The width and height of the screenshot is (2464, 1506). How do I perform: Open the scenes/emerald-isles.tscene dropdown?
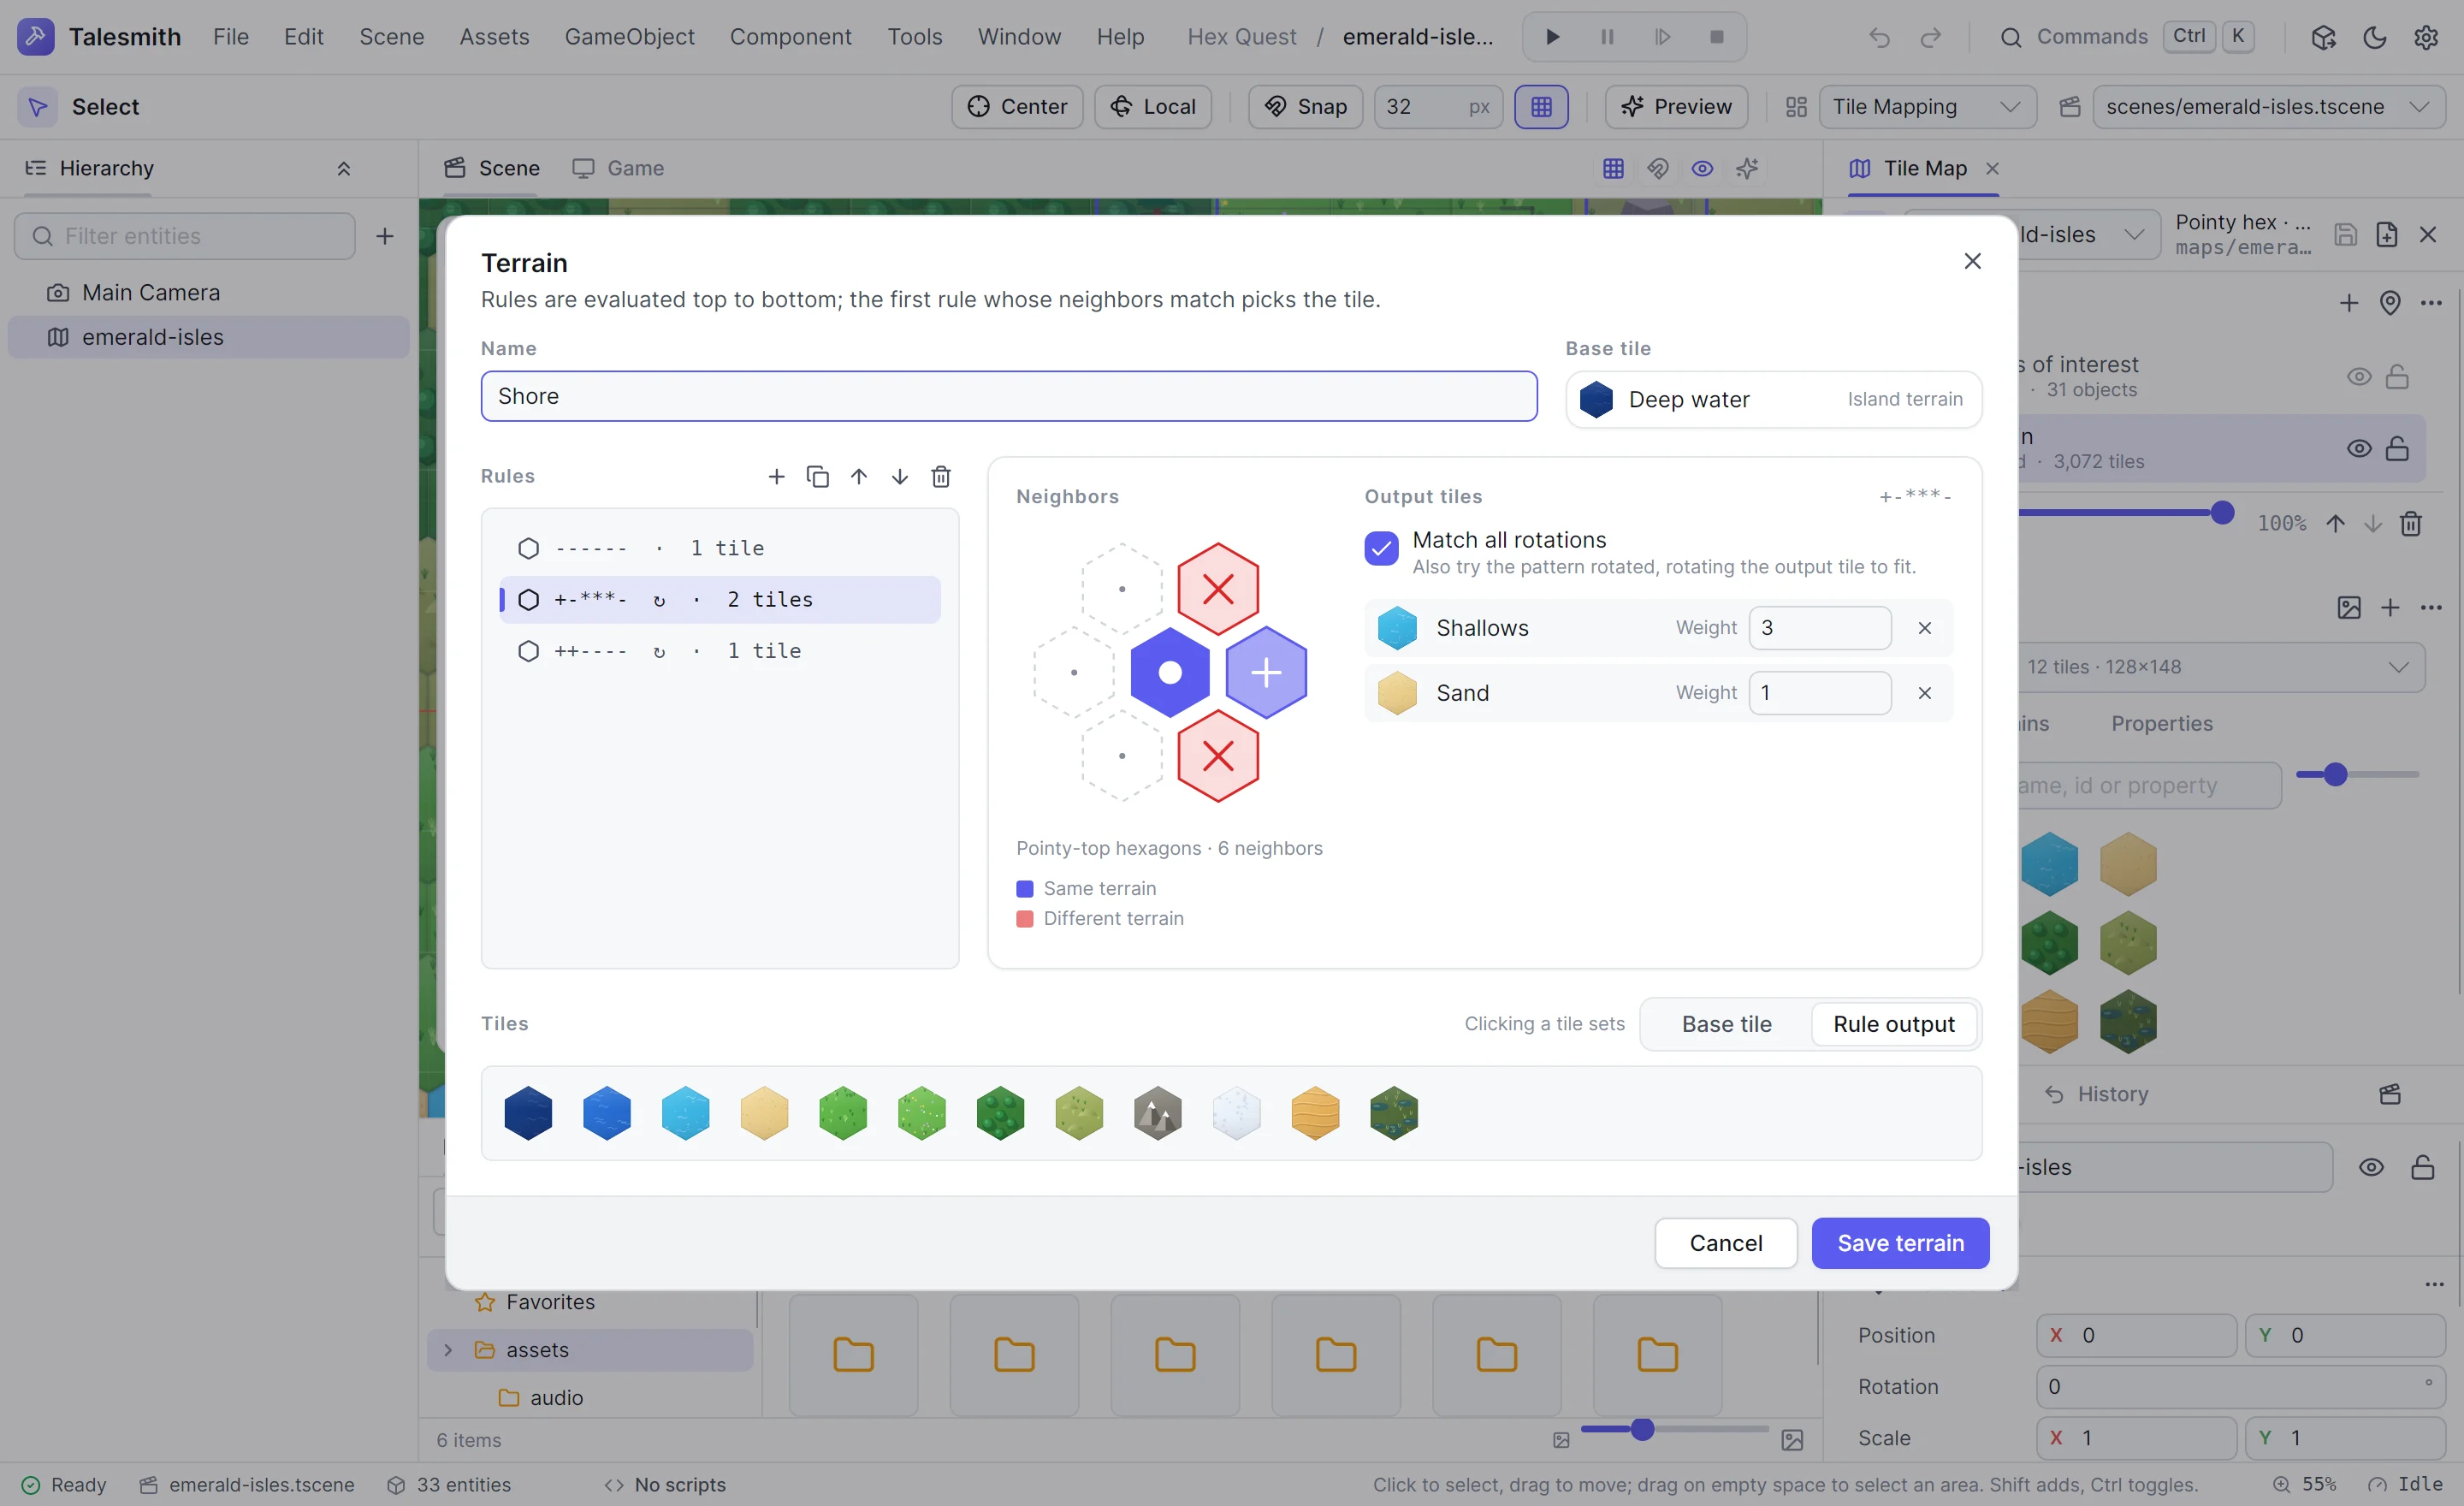tap(2268, 107)
